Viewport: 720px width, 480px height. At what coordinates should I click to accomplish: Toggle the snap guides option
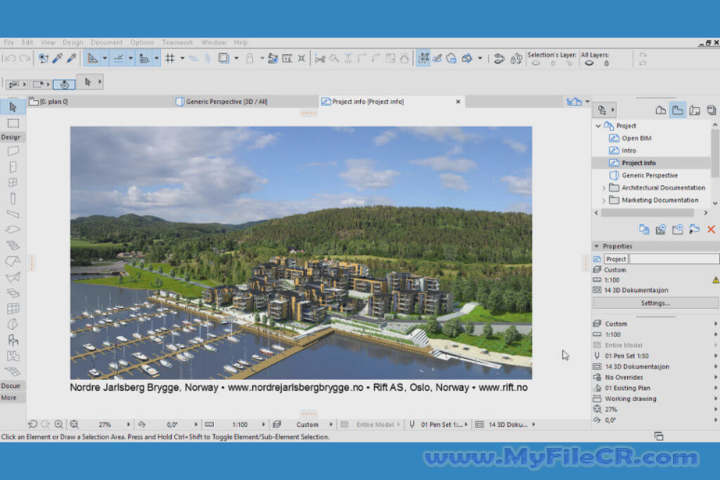[118, 58]
